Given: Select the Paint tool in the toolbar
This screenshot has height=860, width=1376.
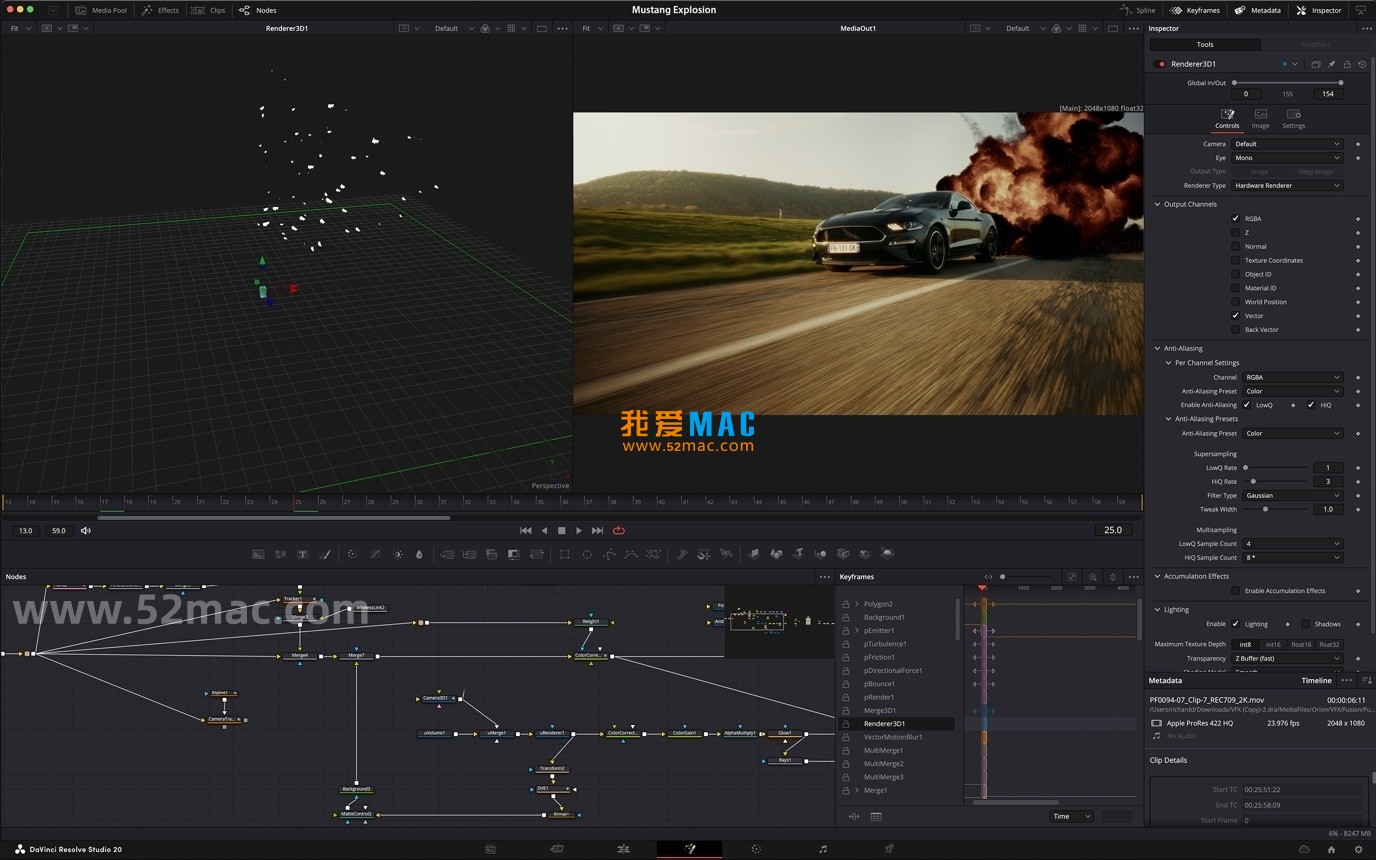Looking at the screenshot, I should click(x=325, y=553).
